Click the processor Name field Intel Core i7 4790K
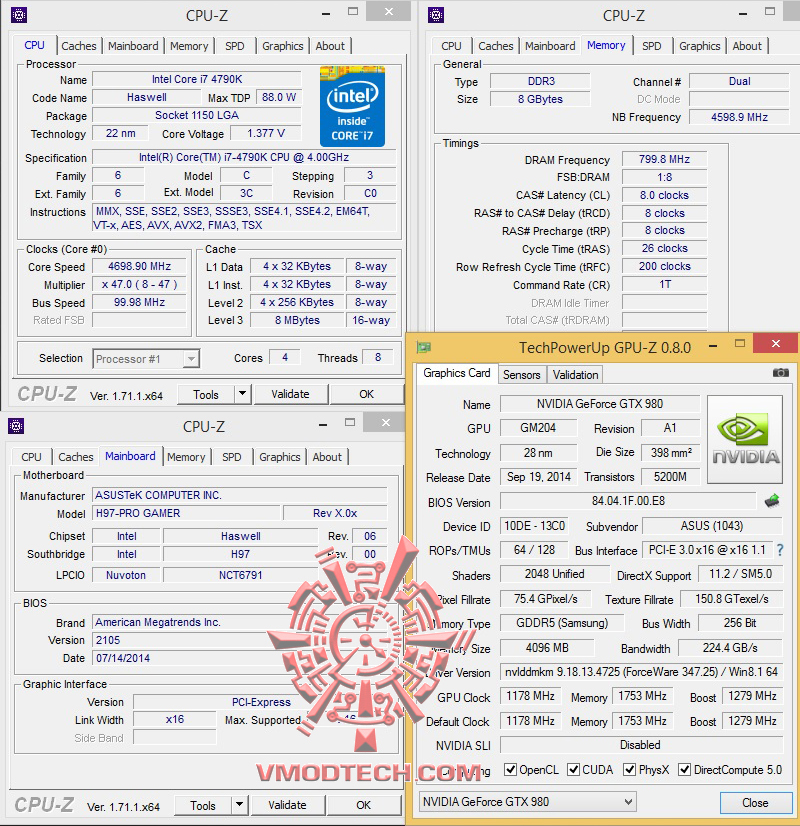800x826 pixels. [197, 79]
